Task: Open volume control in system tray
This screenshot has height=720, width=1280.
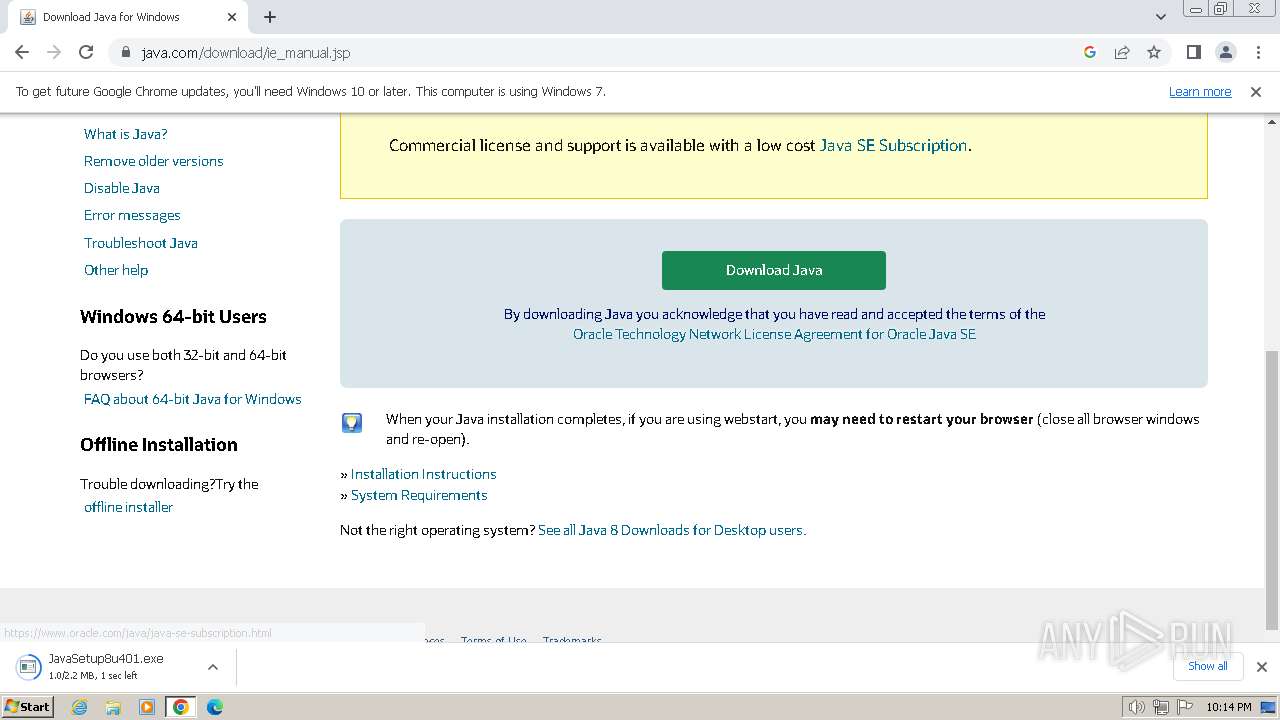Action: pyautogui.click(x=1136, y=707)
